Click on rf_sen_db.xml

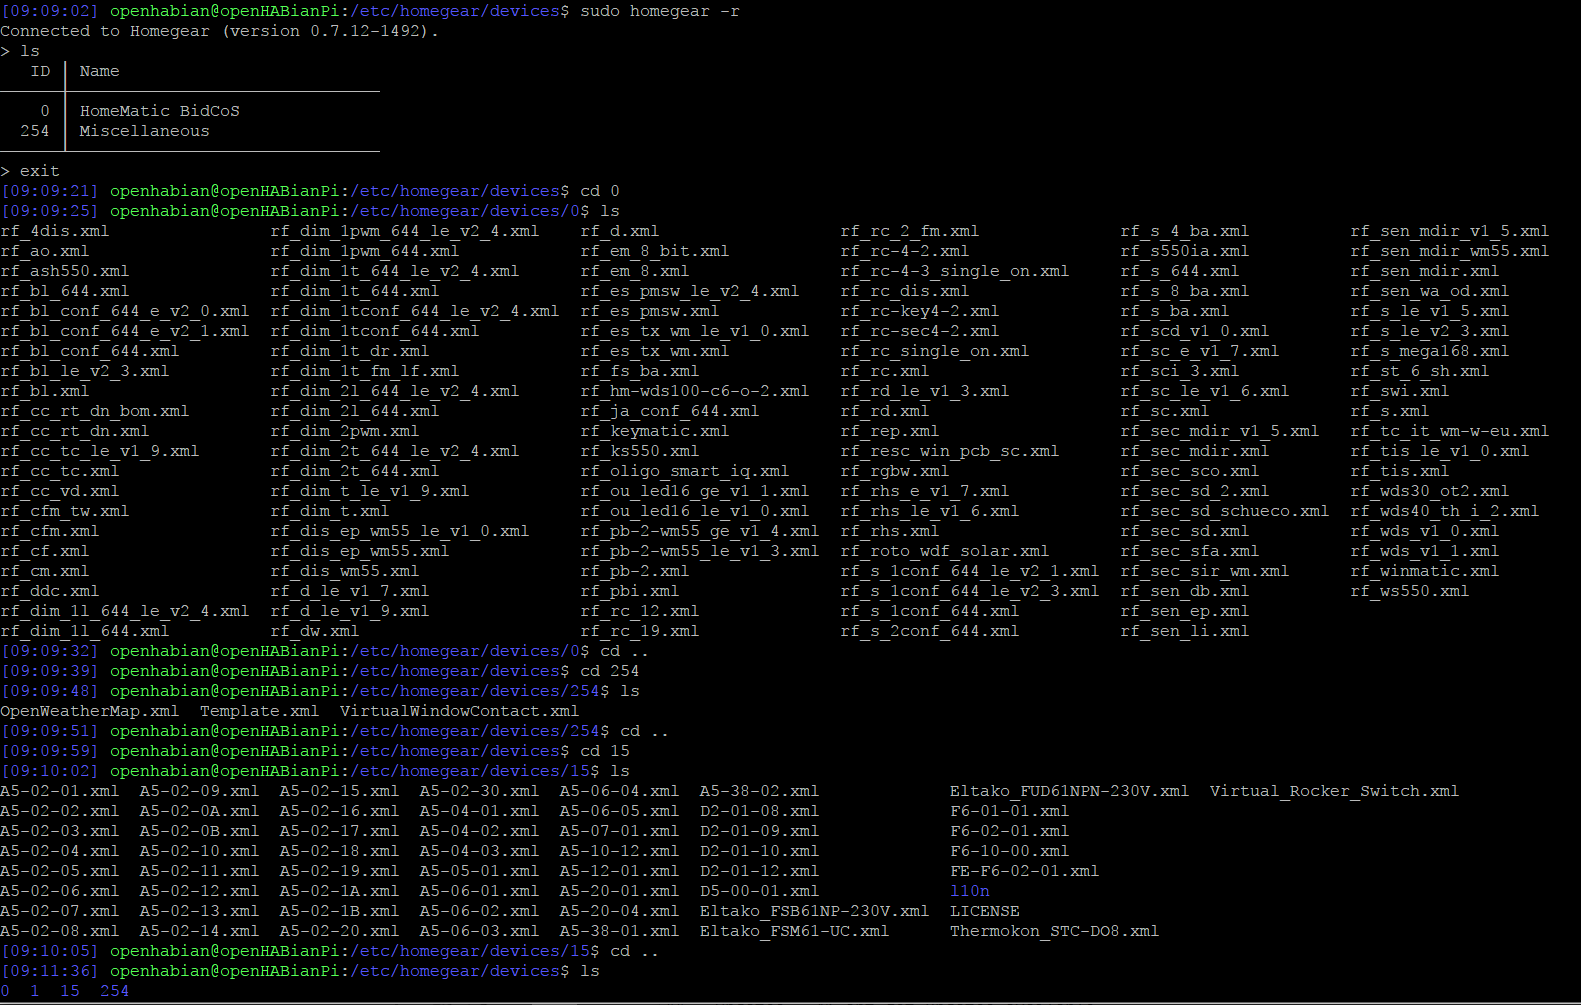pyautogui.click(x=1185, y=591)
